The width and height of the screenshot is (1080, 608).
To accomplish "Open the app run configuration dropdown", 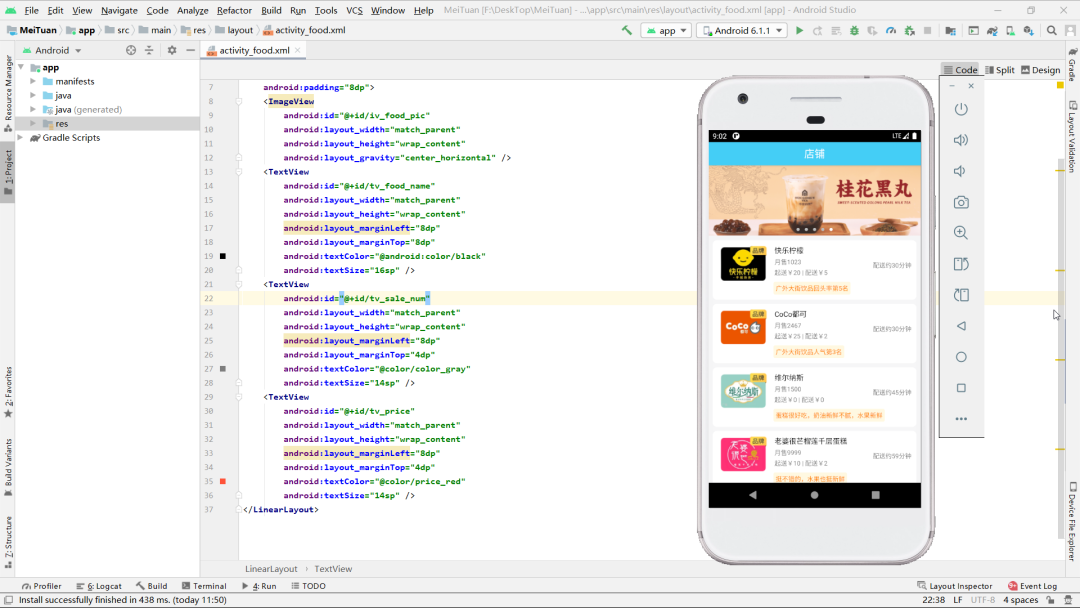I will pos(665,31).
